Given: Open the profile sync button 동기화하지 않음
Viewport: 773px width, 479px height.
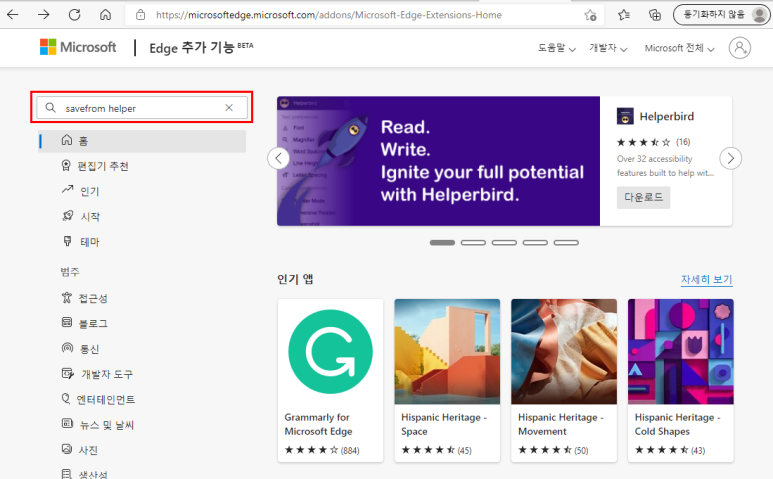Looking at the screenshot, I should pos(721,15).
